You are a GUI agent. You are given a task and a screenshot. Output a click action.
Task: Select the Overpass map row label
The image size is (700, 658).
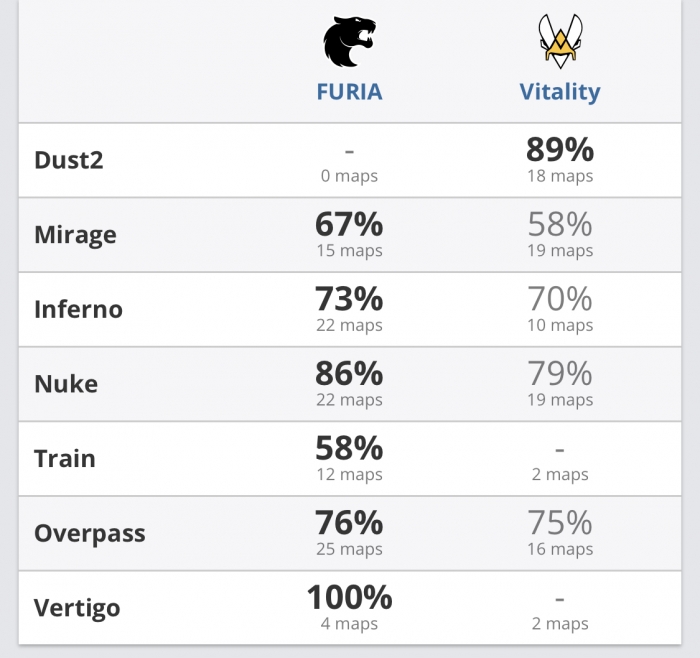click(x=90, y=533)
